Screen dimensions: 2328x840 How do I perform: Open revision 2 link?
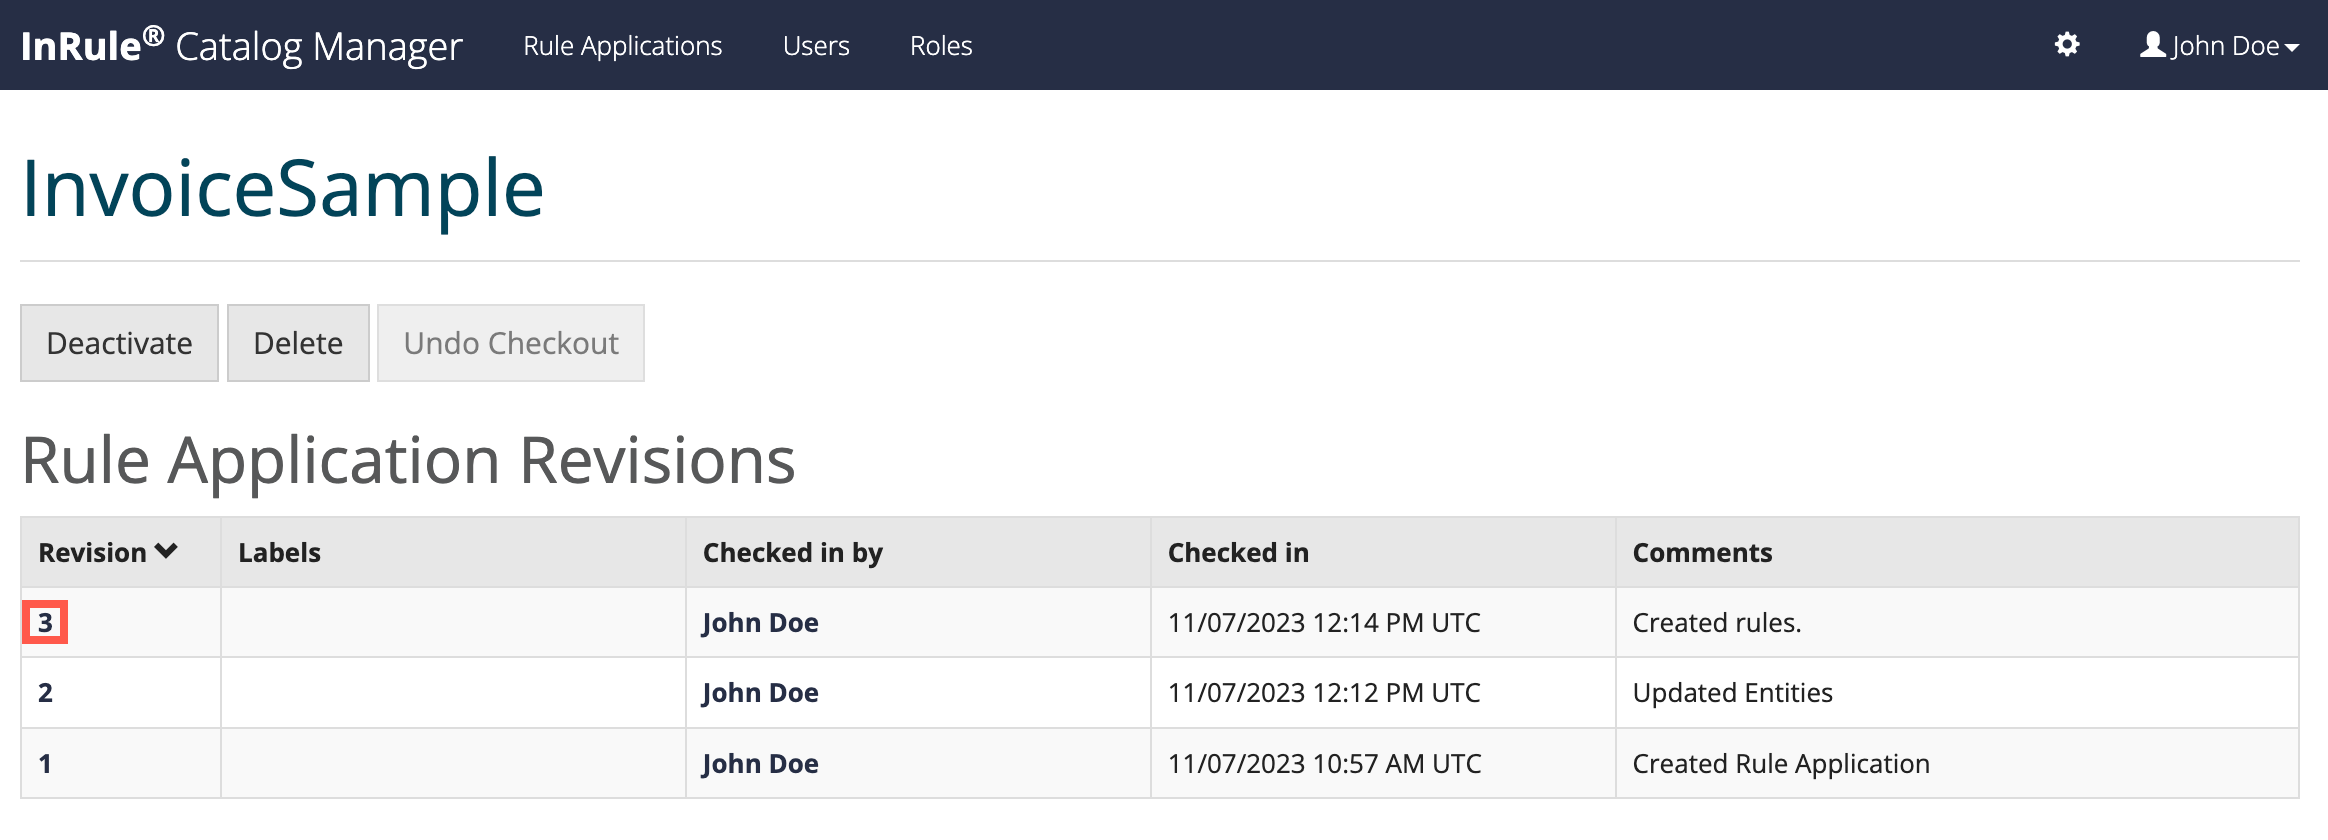tap(45, 693)
